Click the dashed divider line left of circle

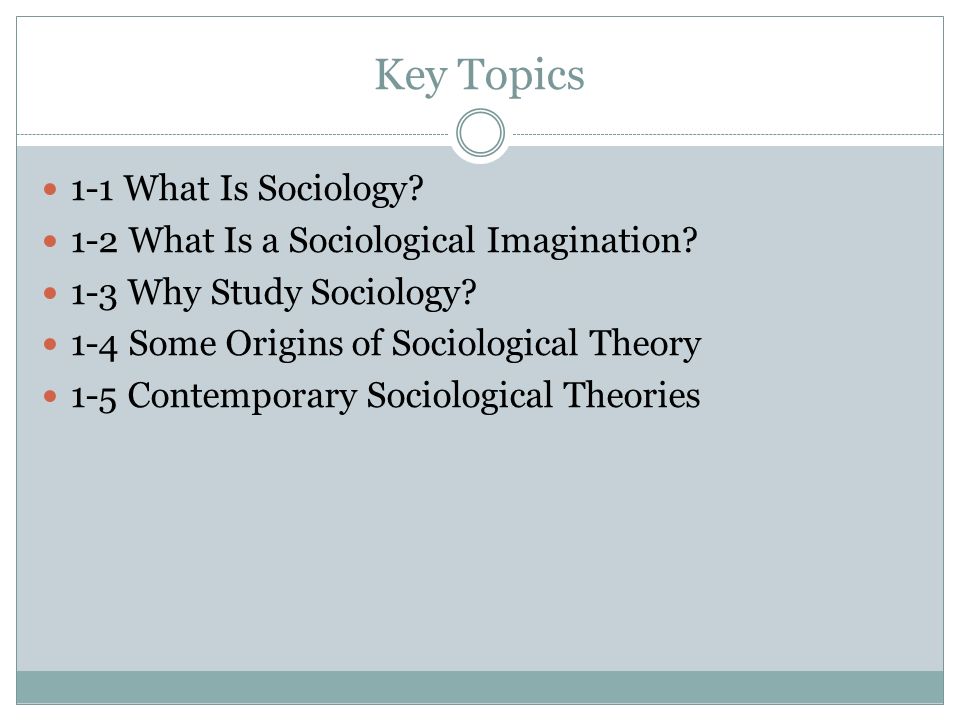click(233, 134)
